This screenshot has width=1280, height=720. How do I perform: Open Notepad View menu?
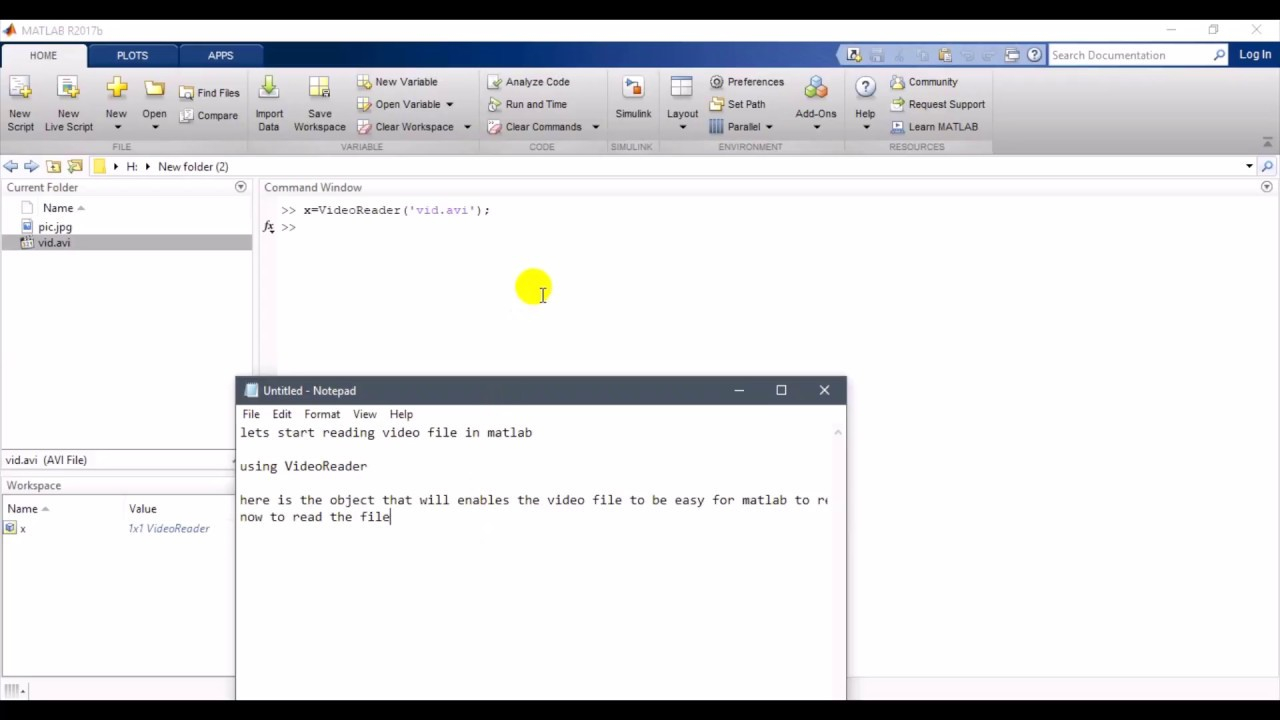click(x=364, y=414)
